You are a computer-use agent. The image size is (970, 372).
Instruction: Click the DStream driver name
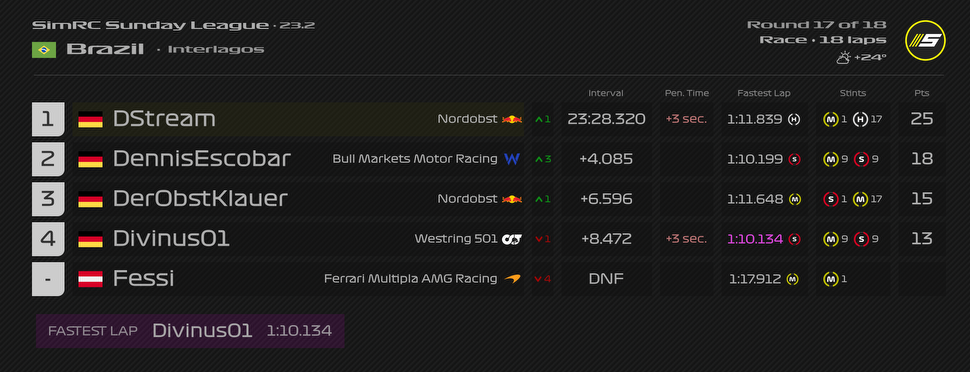164,119
